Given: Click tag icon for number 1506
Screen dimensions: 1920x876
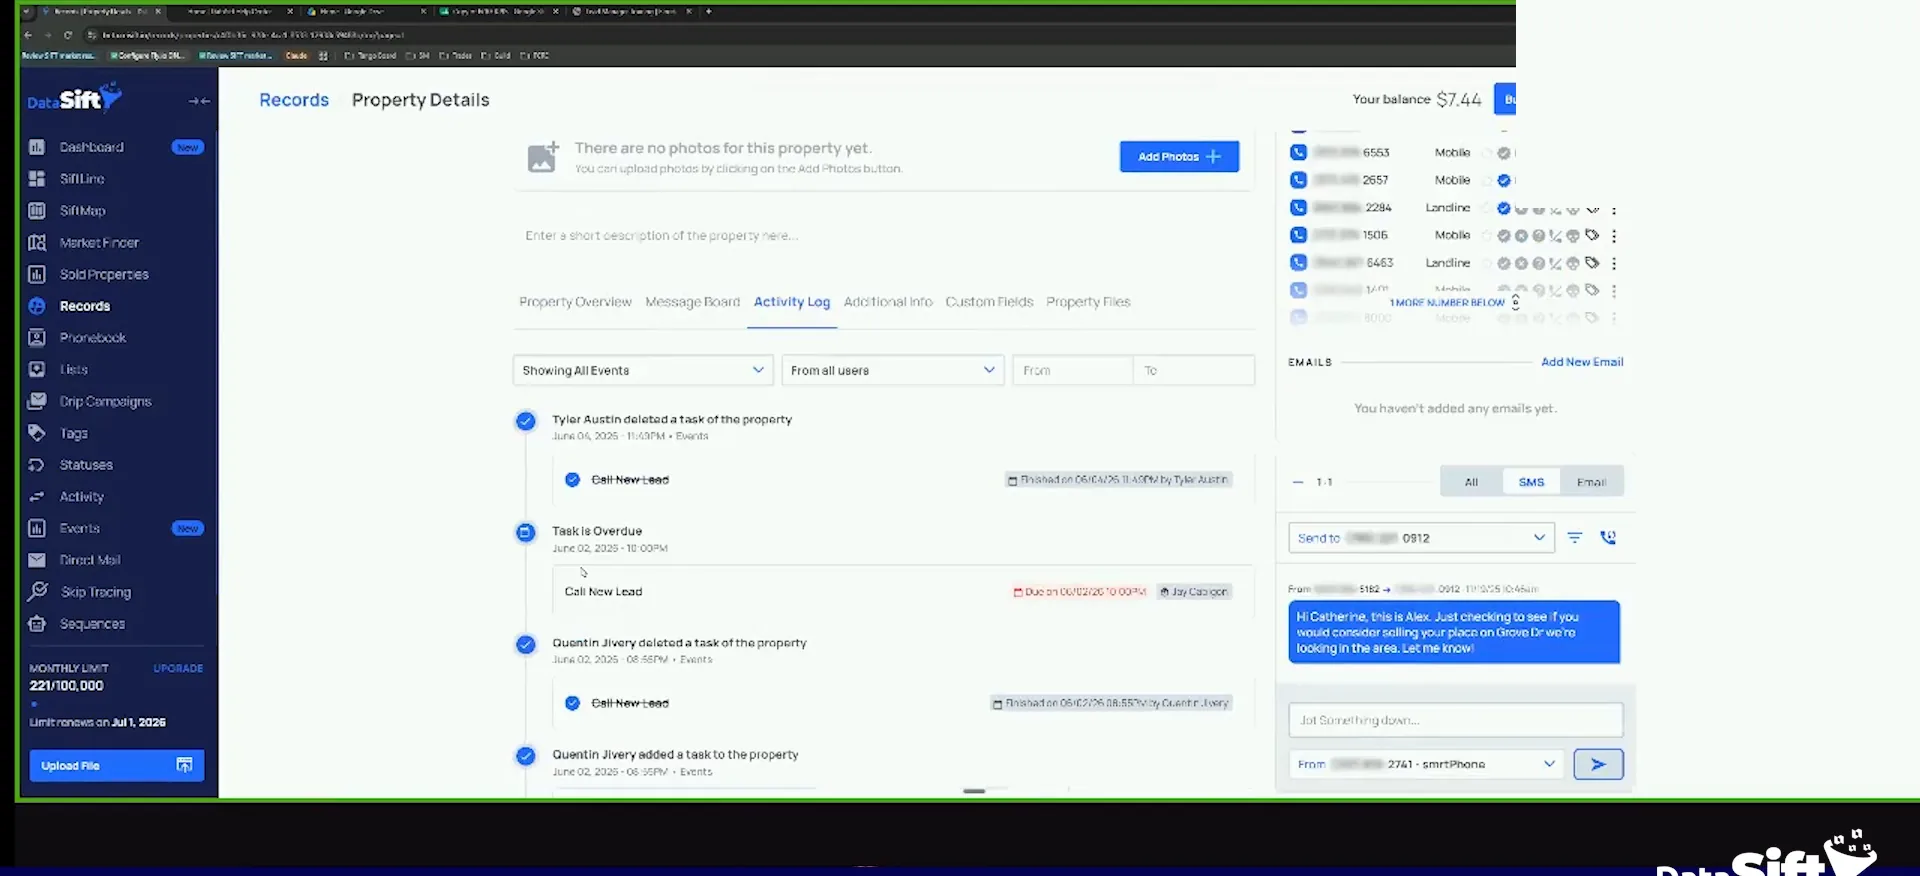Looking at the screenshot, I should 1592,236.
